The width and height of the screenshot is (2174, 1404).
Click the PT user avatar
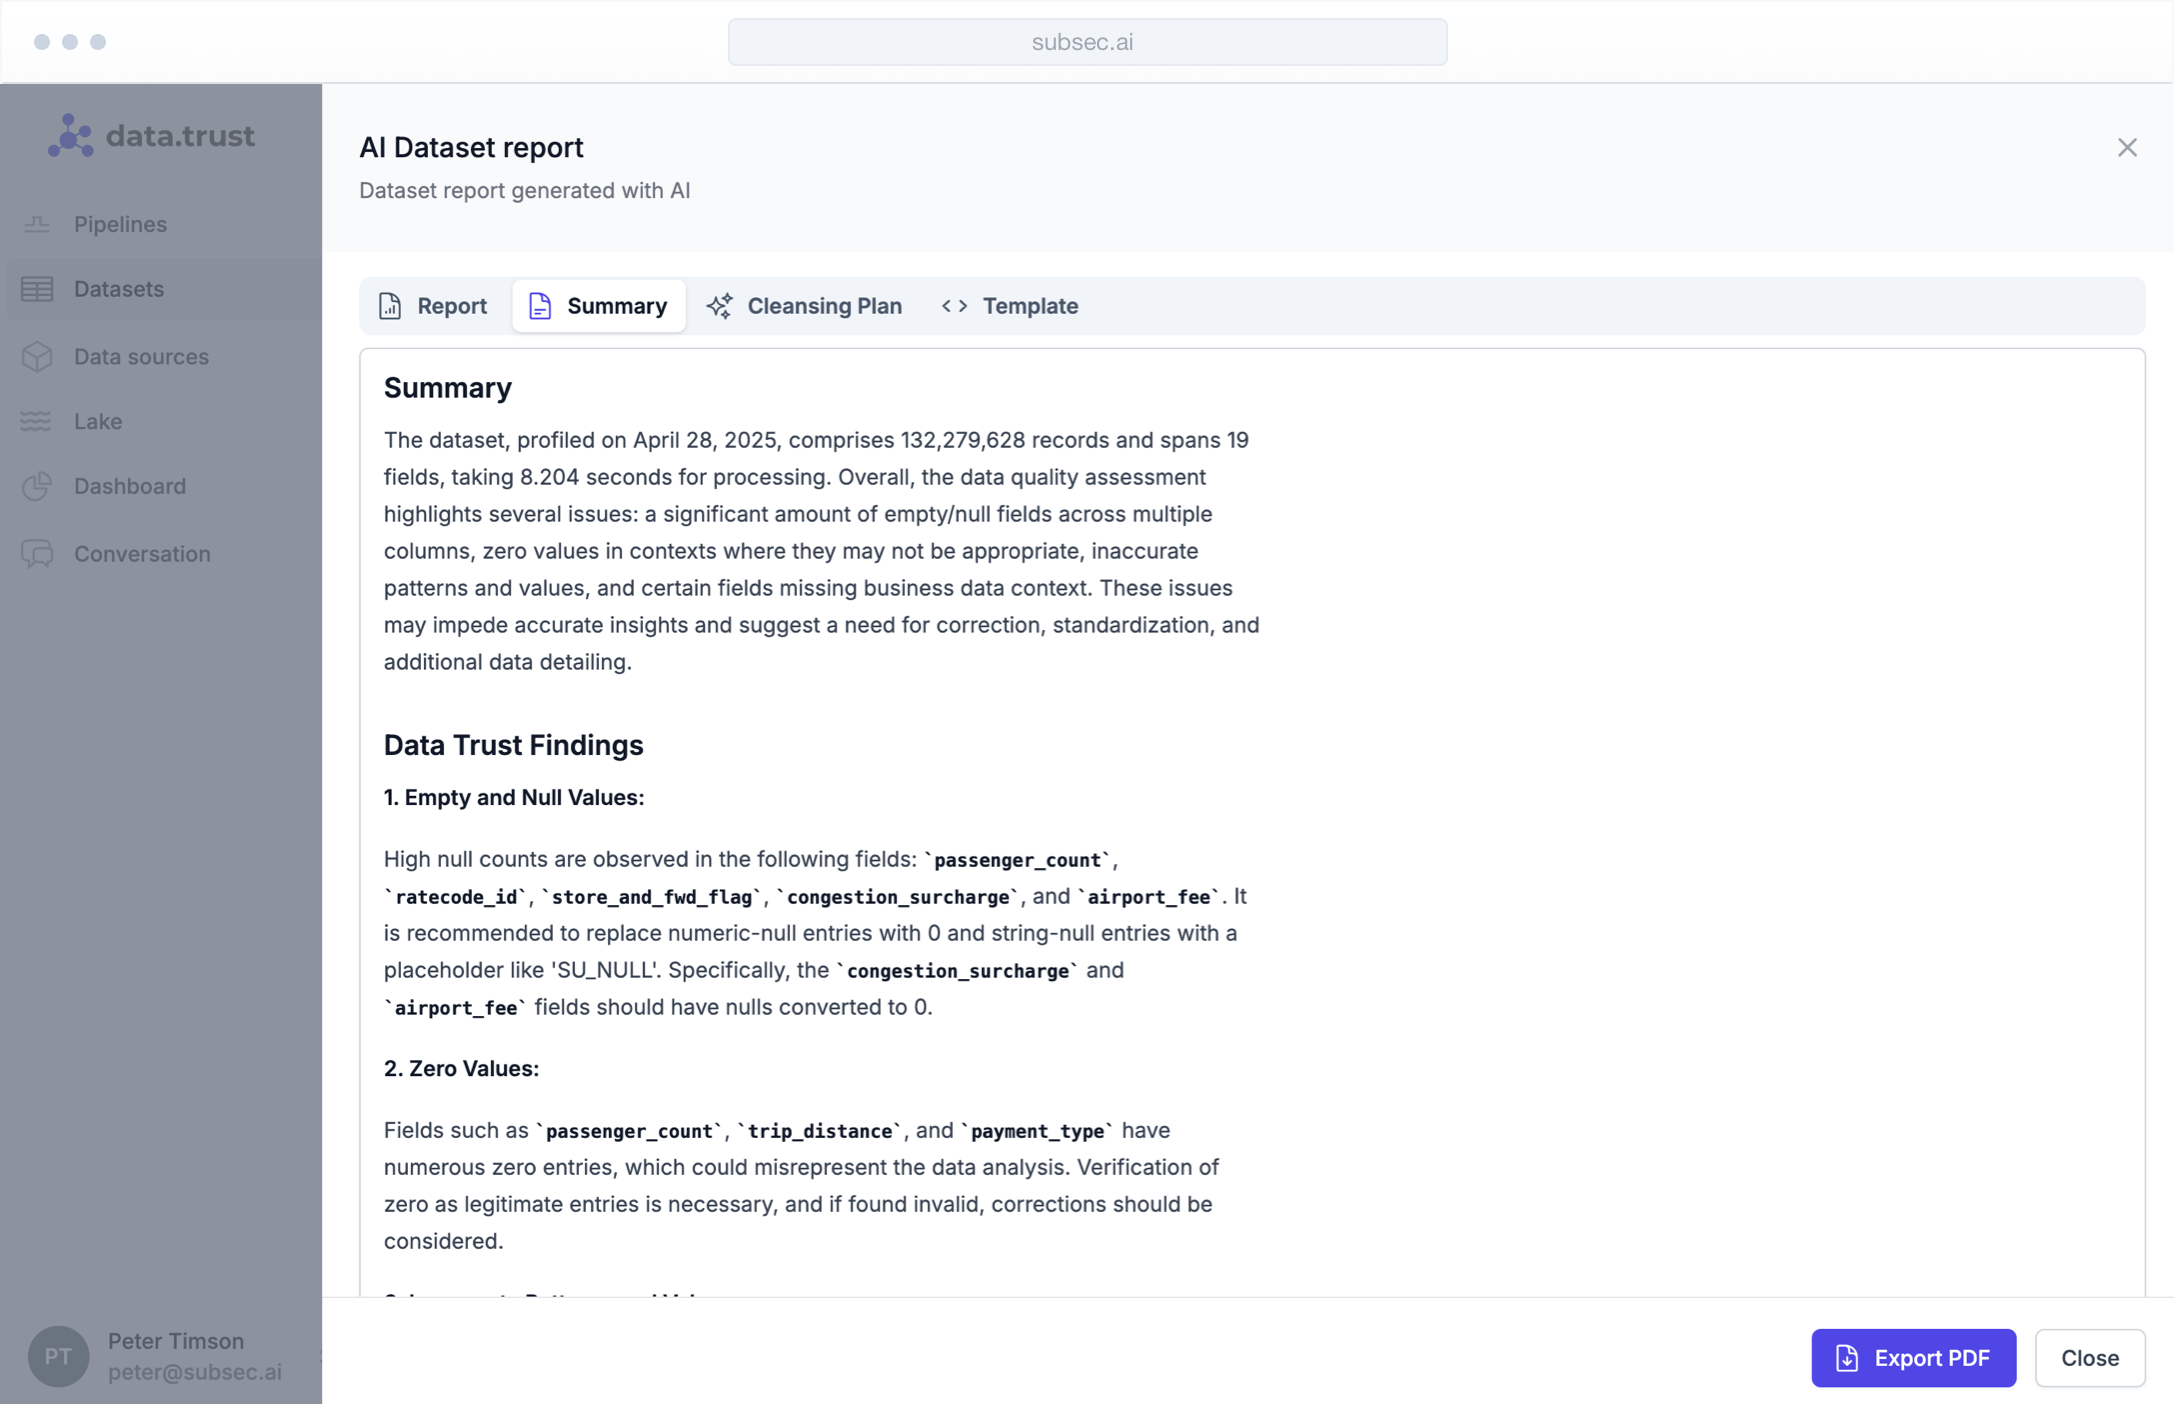(x=58, y=1356)
